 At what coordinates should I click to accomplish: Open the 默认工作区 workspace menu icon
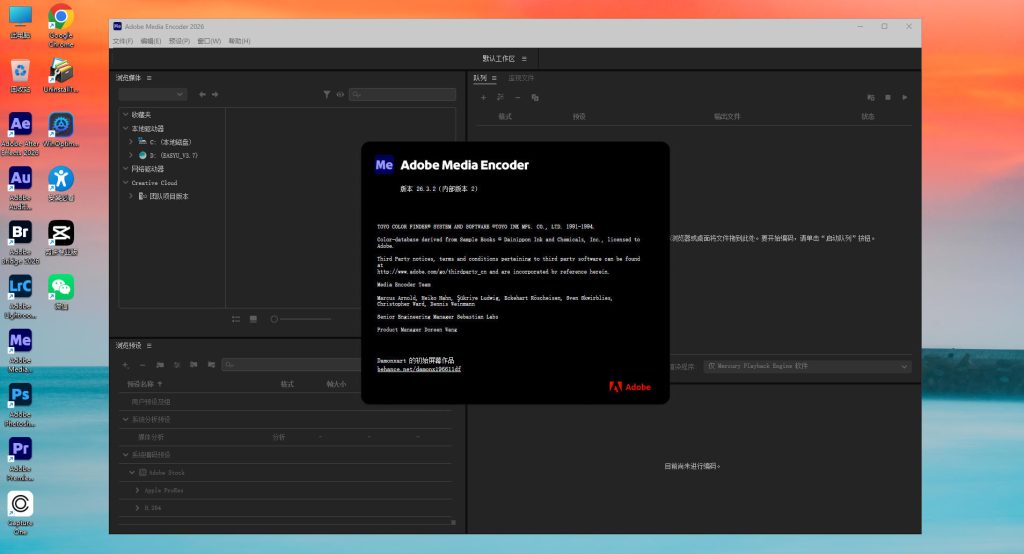point(524,59)
